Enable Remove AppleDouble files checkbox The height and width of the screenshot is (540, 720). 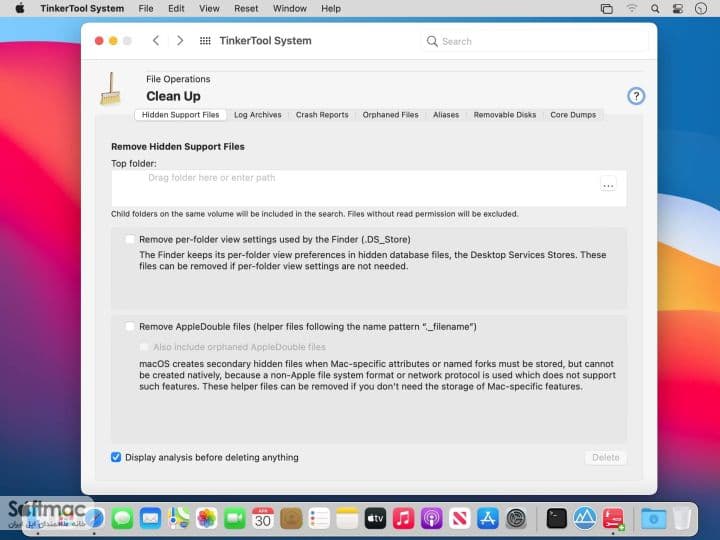point(130,326)
